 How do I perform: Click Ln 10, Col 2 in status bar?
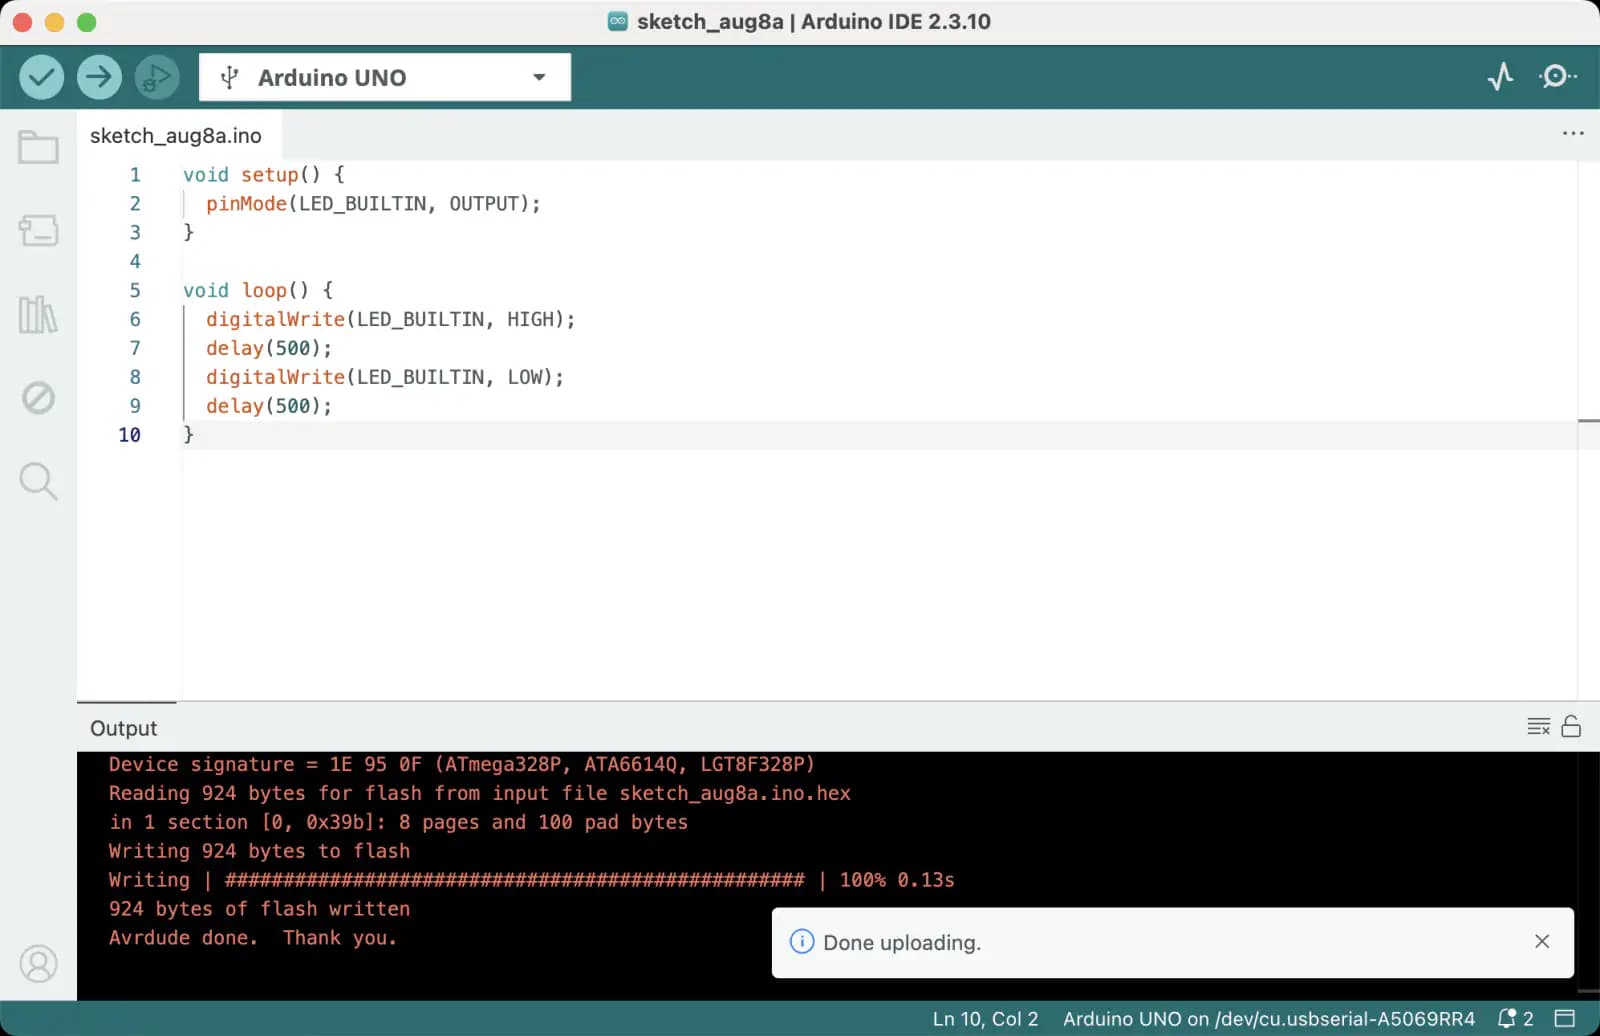pos(985,1019)
